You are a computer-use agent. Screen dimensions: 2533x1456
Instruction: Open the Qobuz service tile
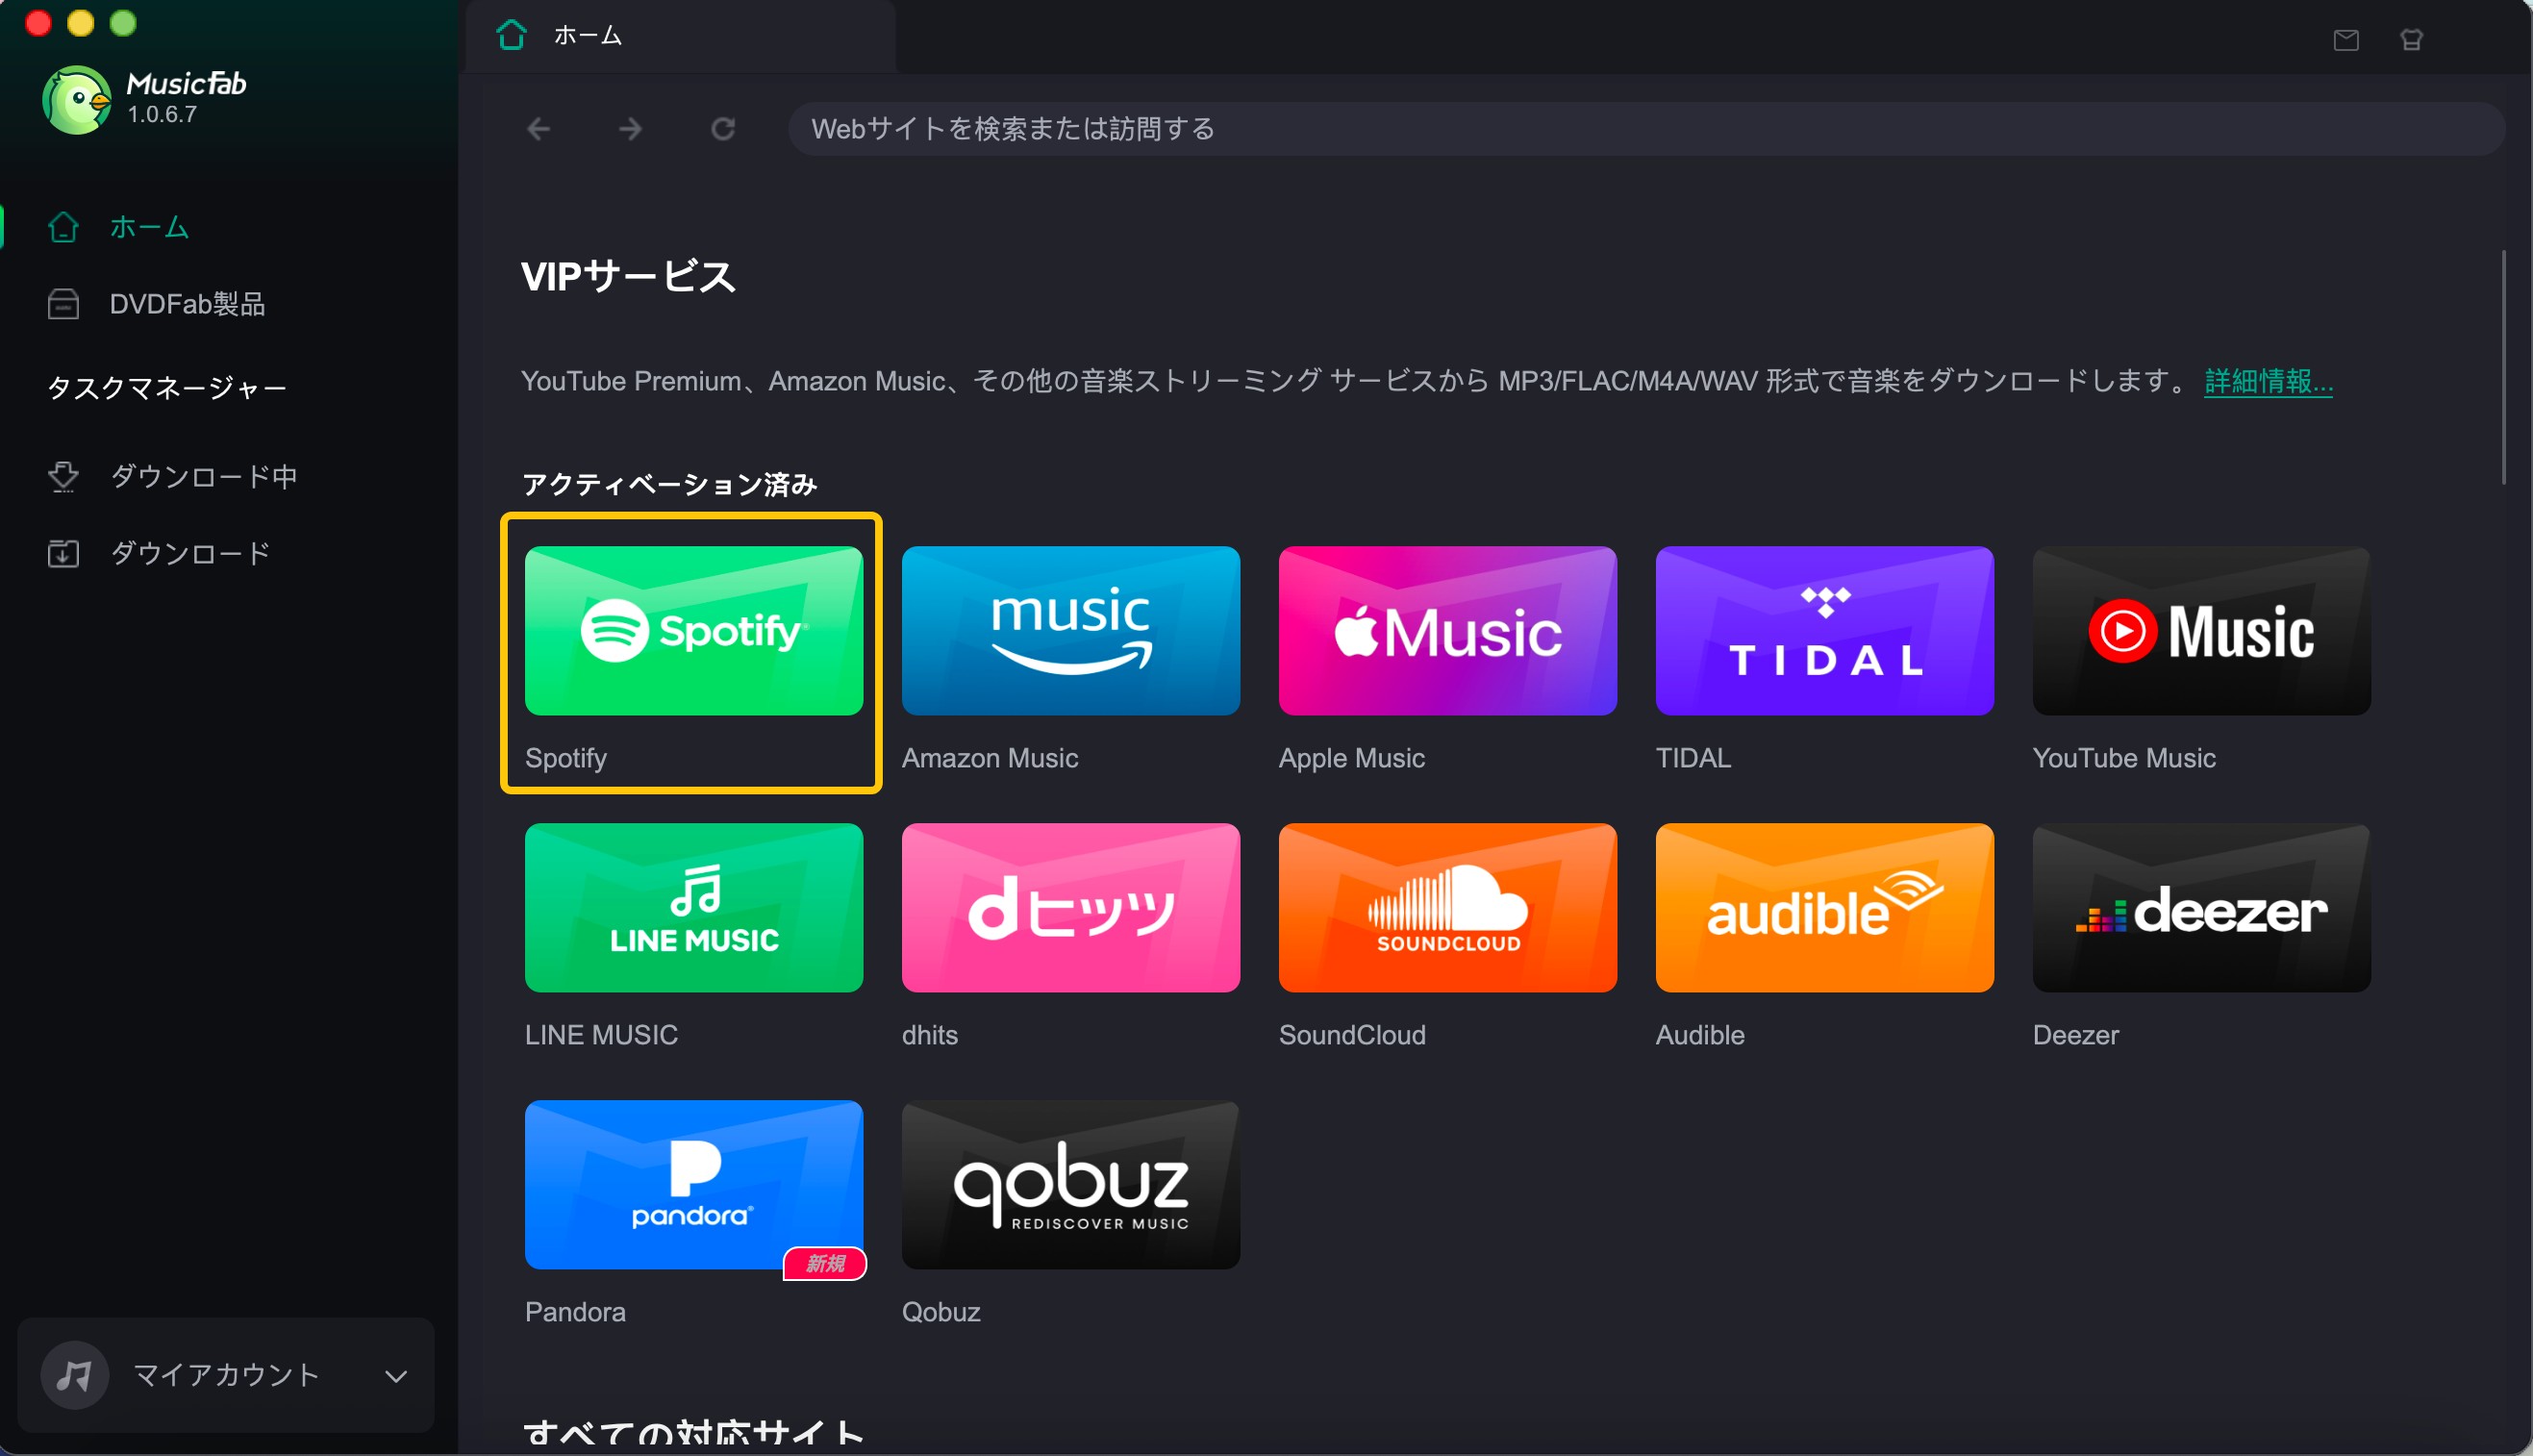[1070, 1184]
